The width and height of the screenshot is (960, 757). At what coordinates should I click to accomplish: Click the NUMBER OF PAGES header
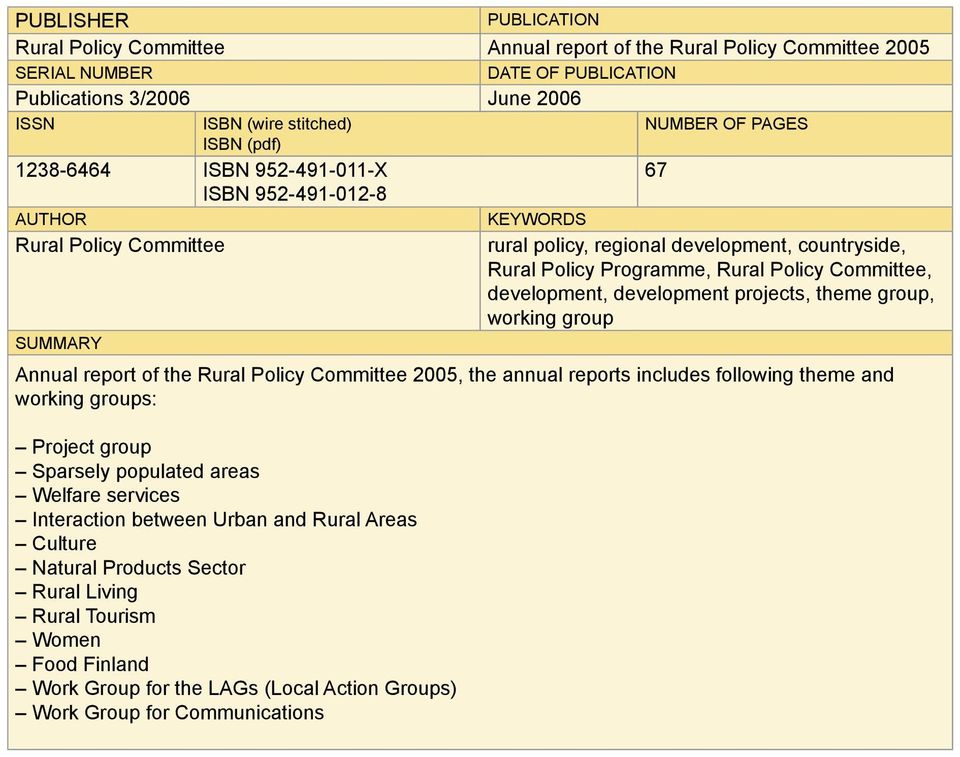(795, 134)
